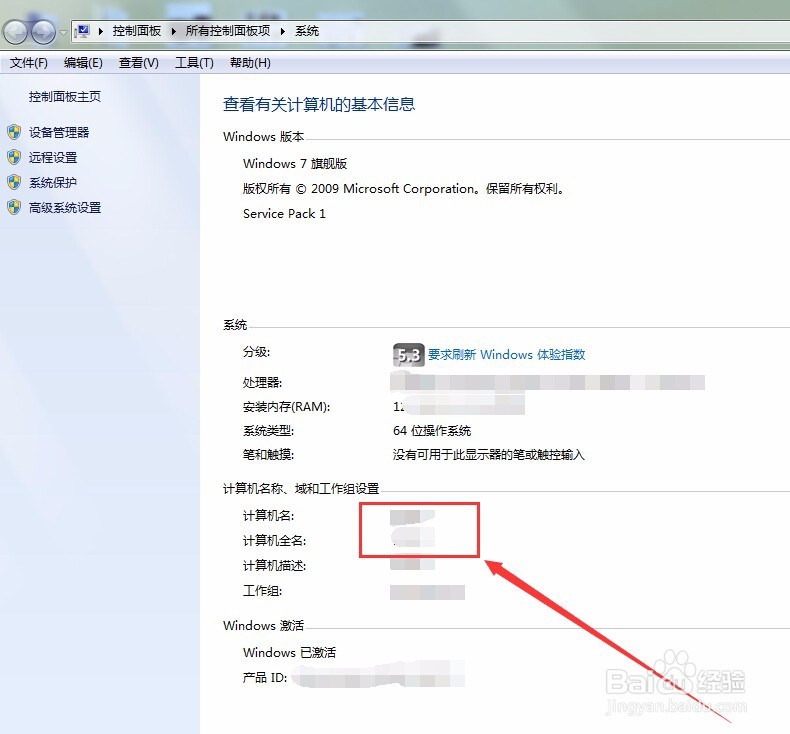Click the 计算机名 label
790x734 pixels.
click(x=268, y=515)
